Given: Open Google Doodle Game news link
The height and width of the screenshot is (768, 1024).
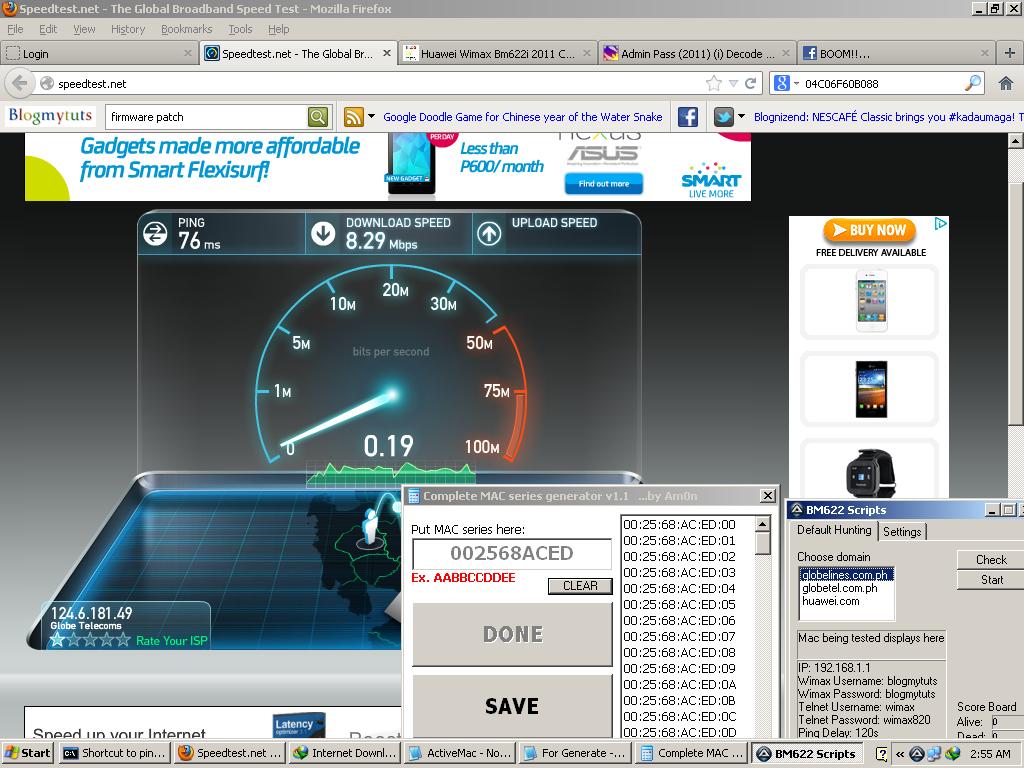Looking at the screenshot, I should coord(522,117).
